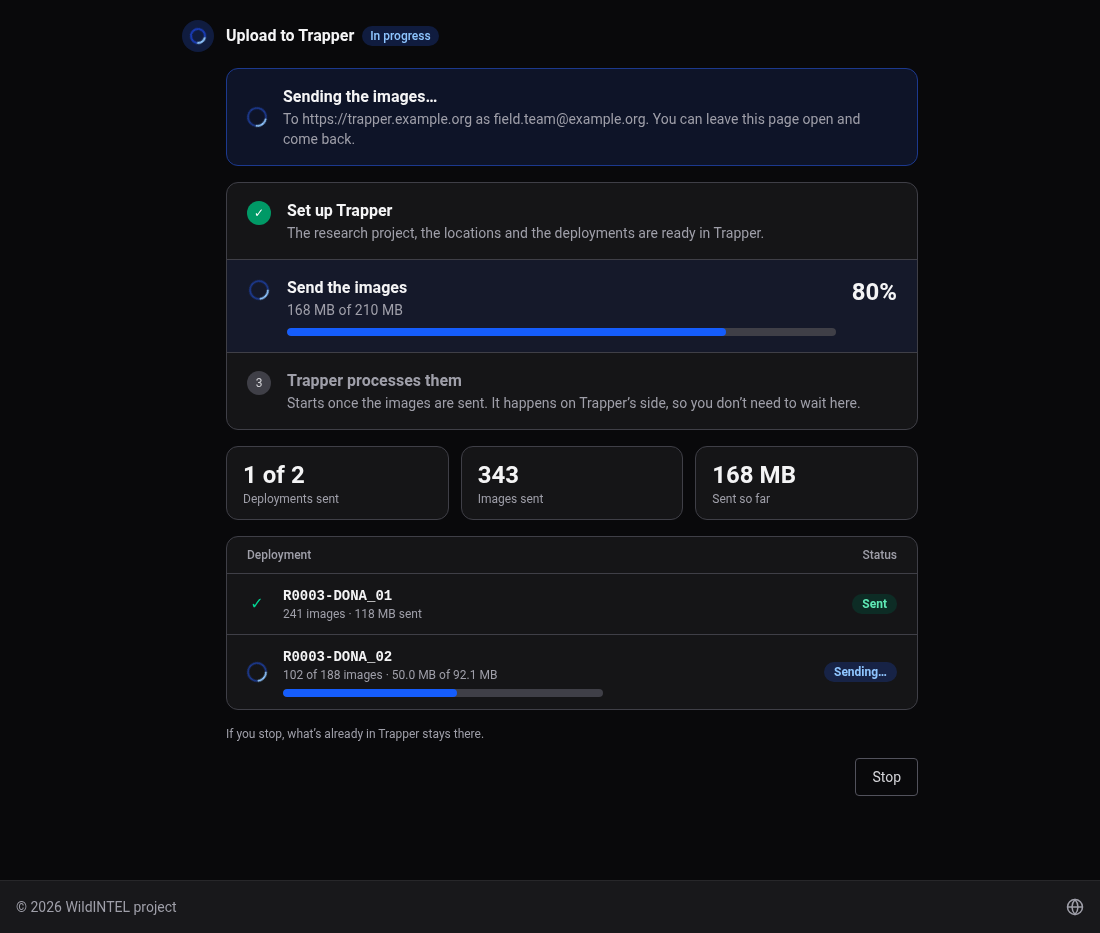Click the green checkmark for Set up Trapper
1100x933 pixels.
point(259,213)
